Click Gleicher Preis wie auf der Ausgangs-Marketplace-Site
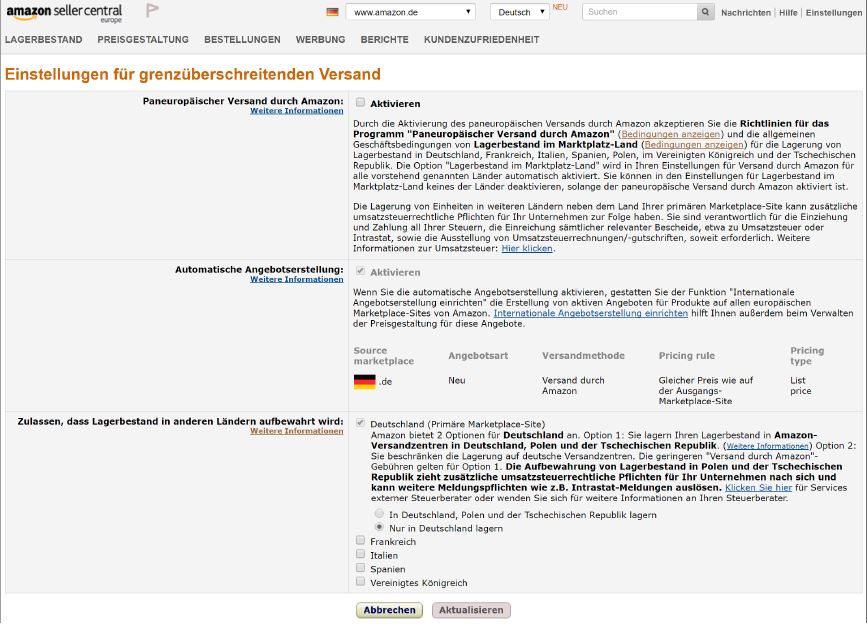The height and width of the screenshot is (629, 868). coord(706,390)
